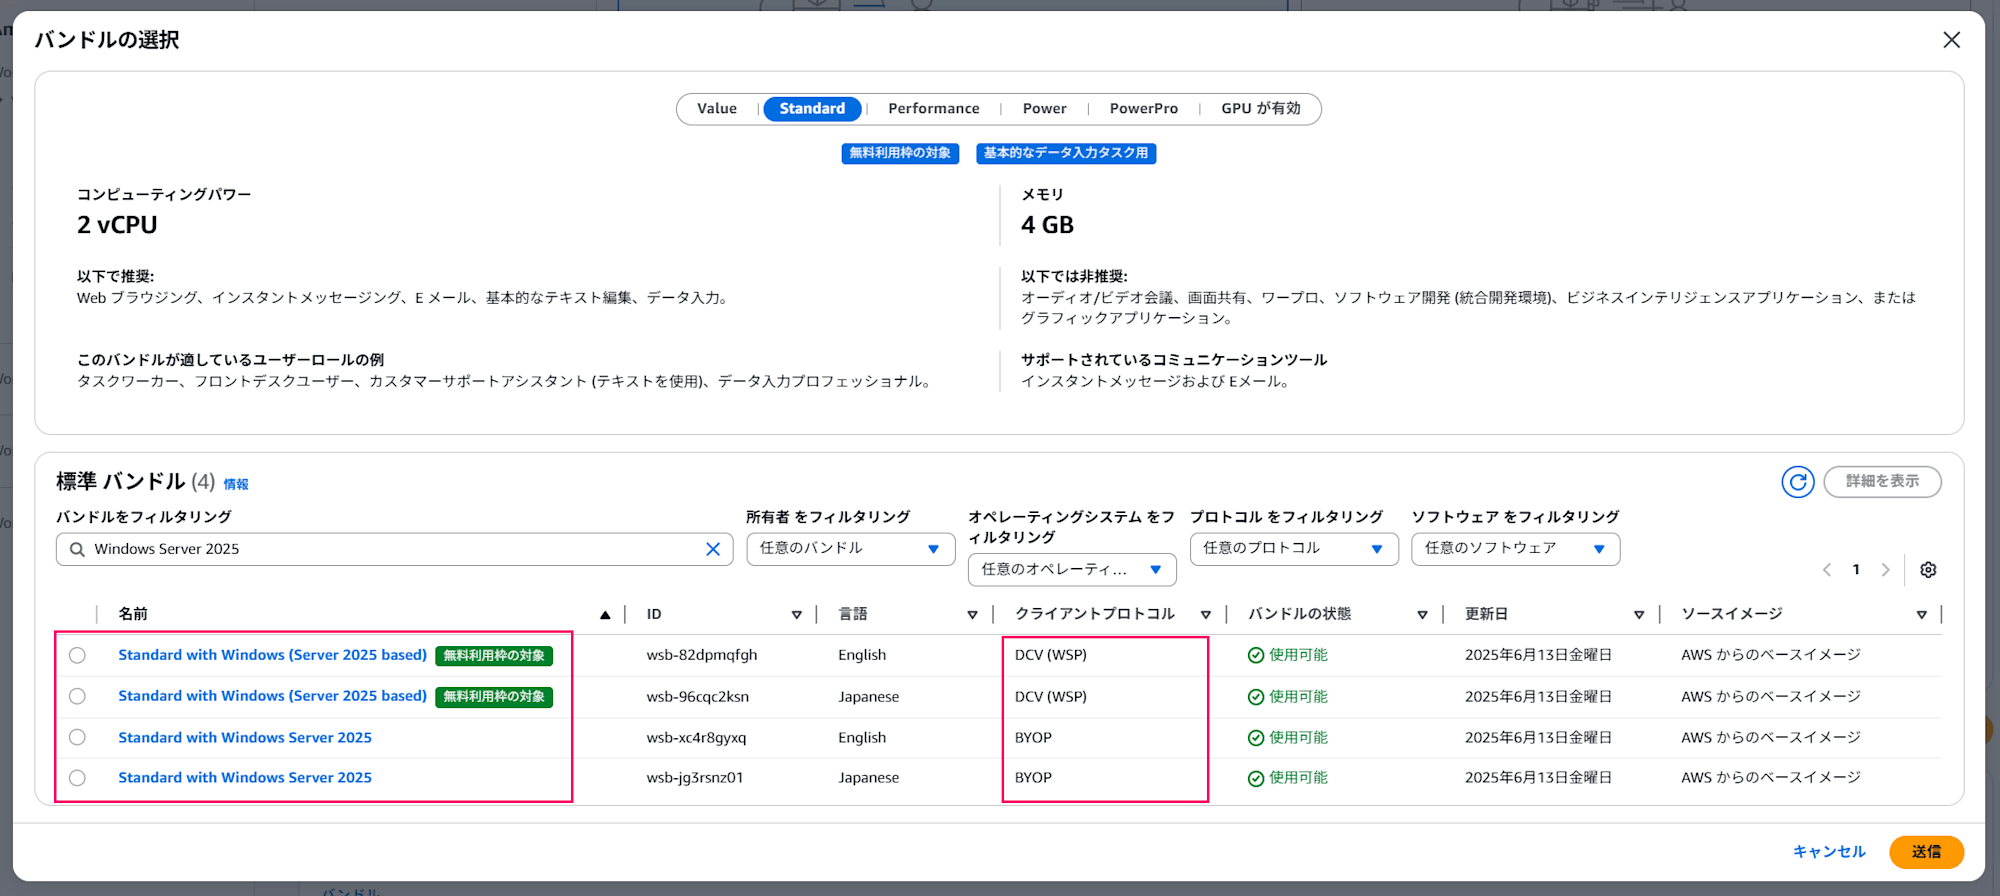
Task: Select bundle wsb-96cqc2ksn radio button
Action: pyautogui.click(x=77, y=697)
